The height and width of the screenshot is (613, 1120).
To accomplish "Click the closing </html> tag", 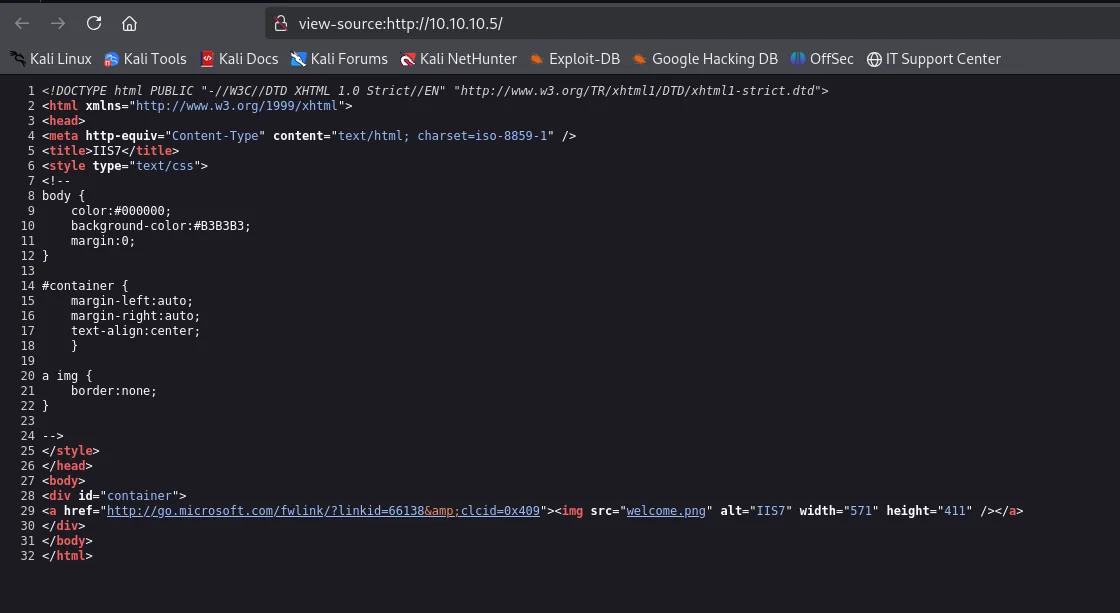I will [x=67, y=556].
